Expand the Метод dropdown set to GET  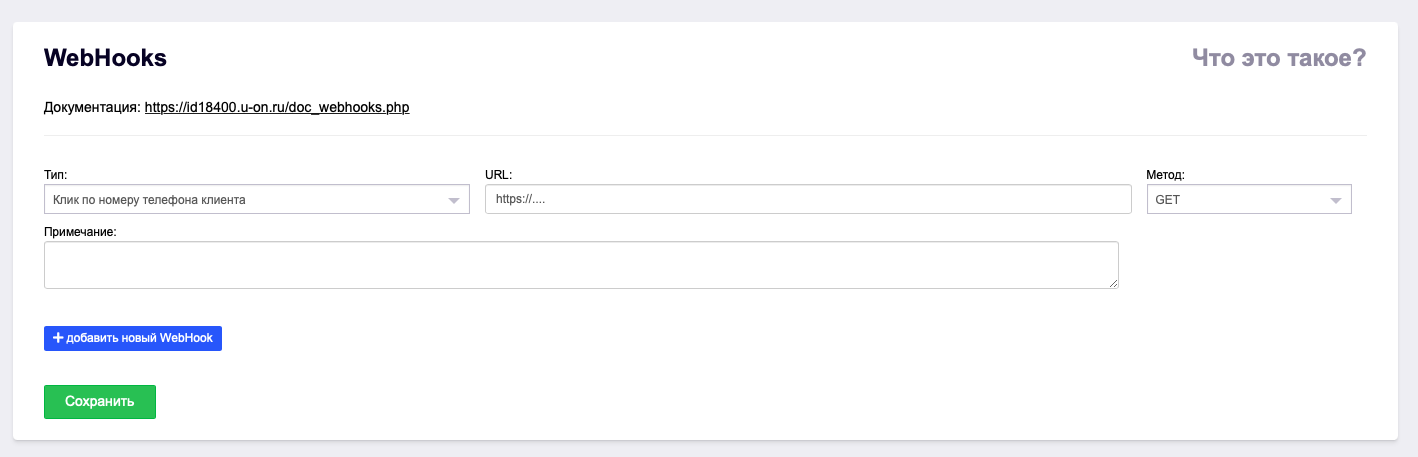click(1248, 199)
